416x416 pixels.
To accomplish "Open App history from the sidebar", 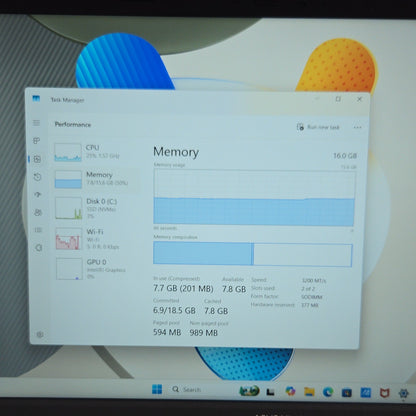I will pos(37,177).
